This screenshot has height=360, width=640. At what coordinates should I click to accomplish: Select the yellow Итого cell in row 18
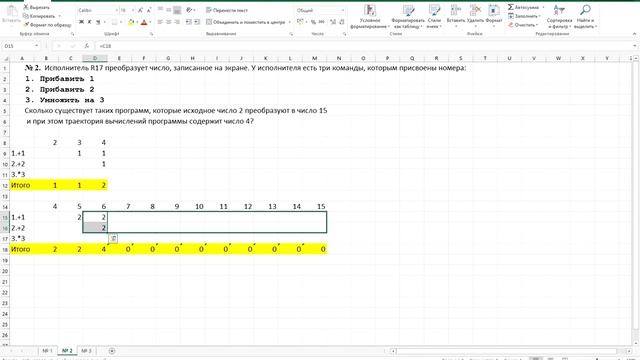click(22, 249)
